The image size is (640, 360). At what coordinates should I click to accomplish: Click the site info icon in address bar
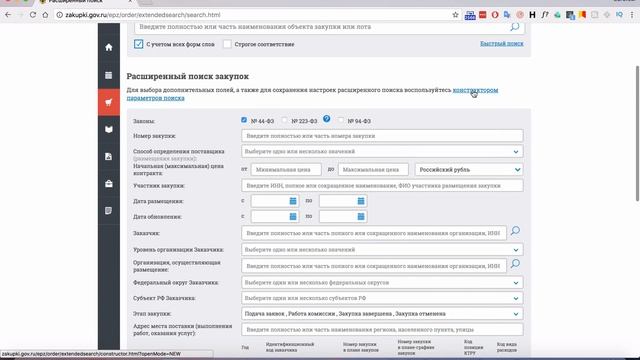tap(59, 15)
